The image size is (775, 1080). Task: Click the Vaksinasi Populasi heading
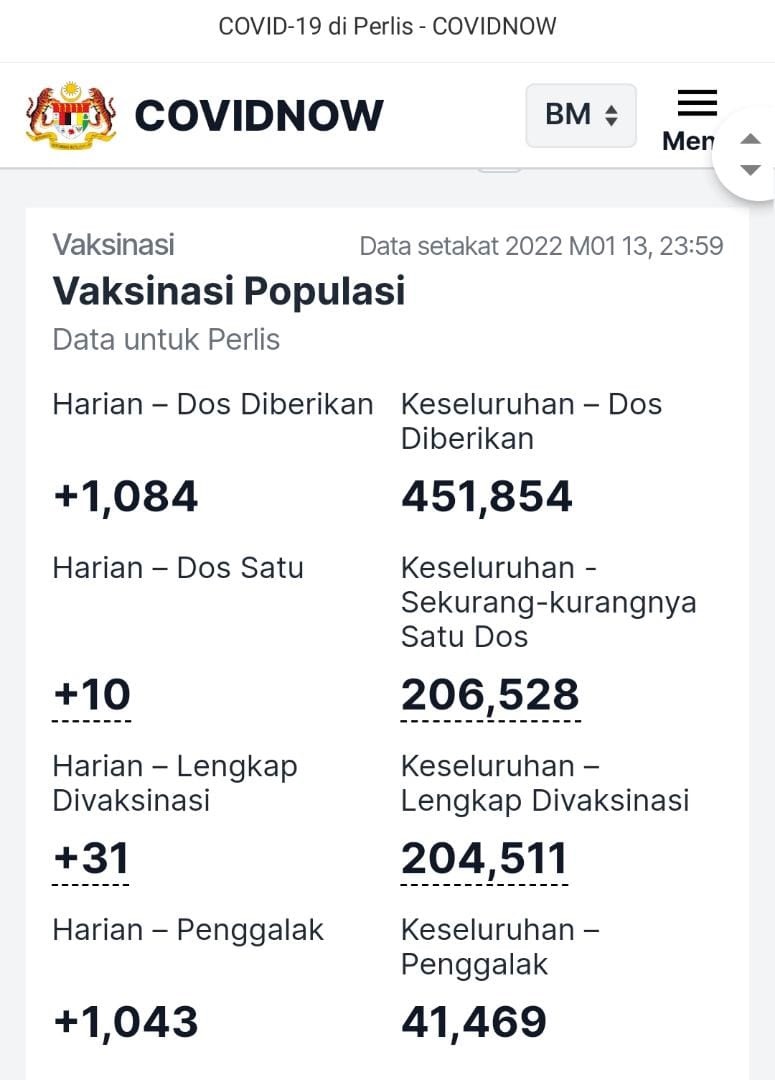pos(229,290)
